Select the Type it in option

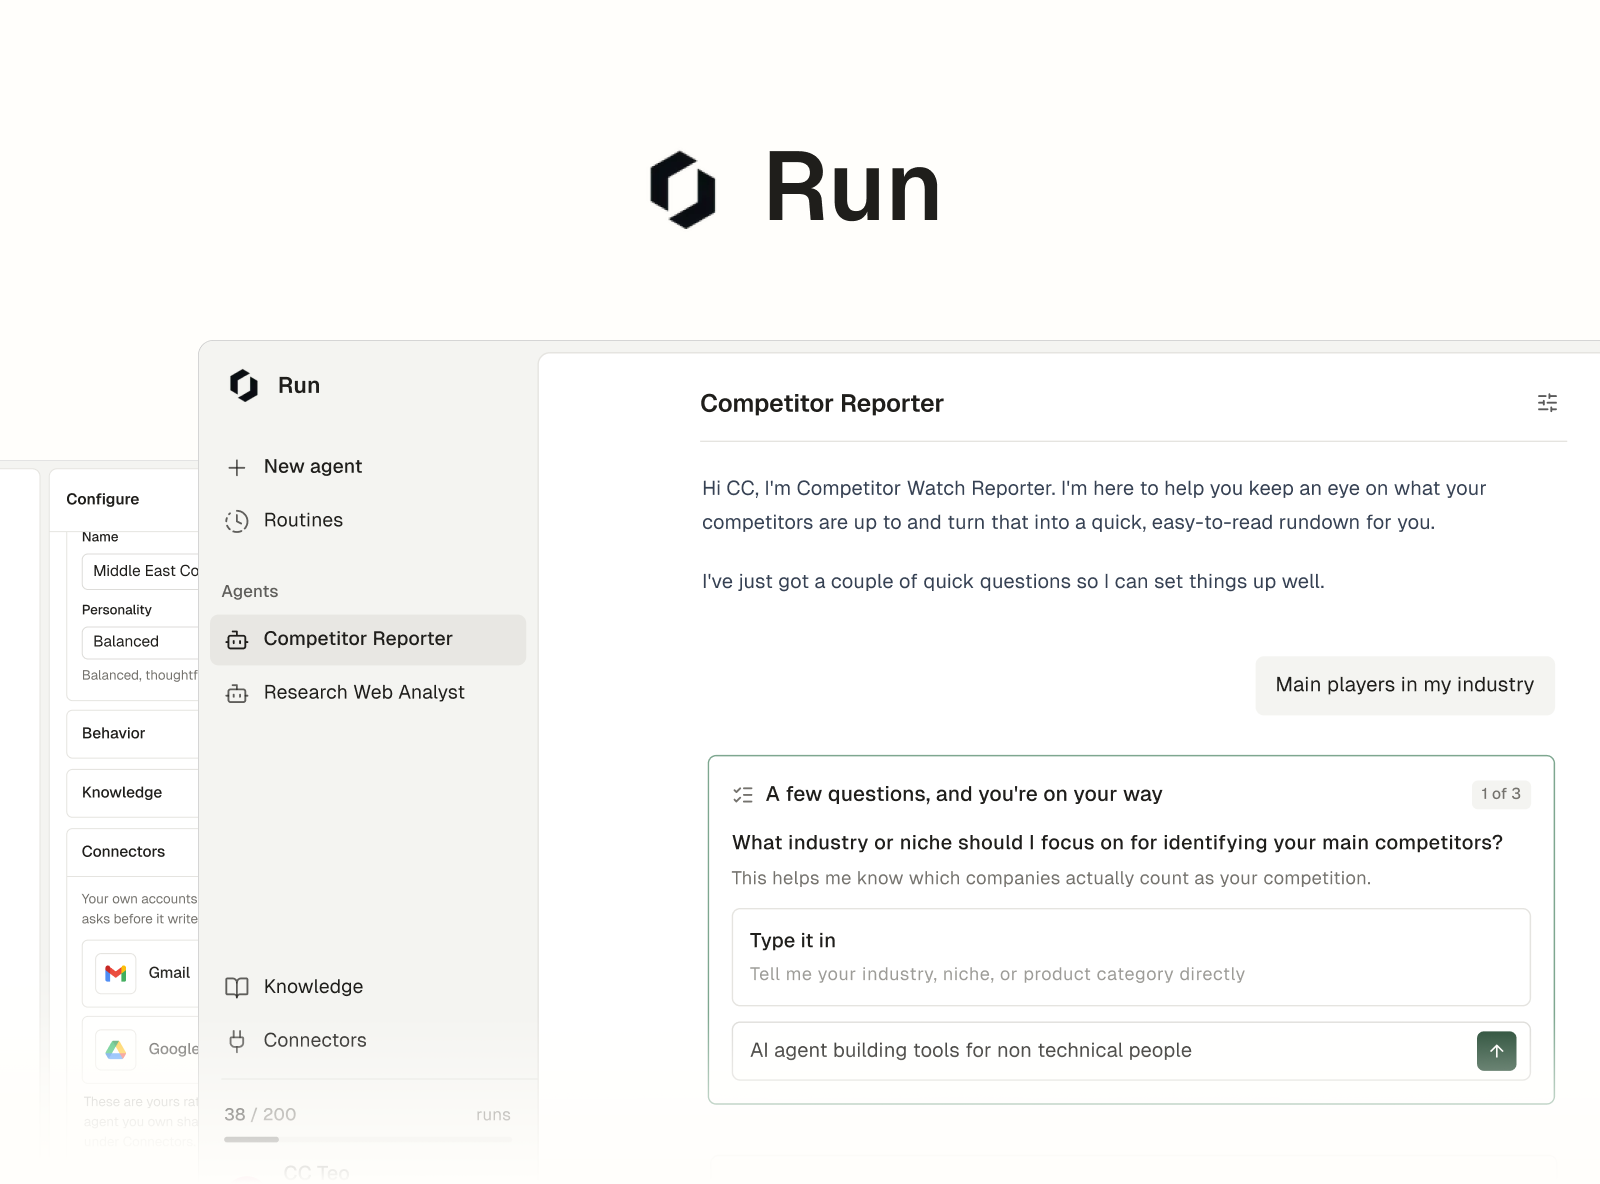tap(1131, 957)
